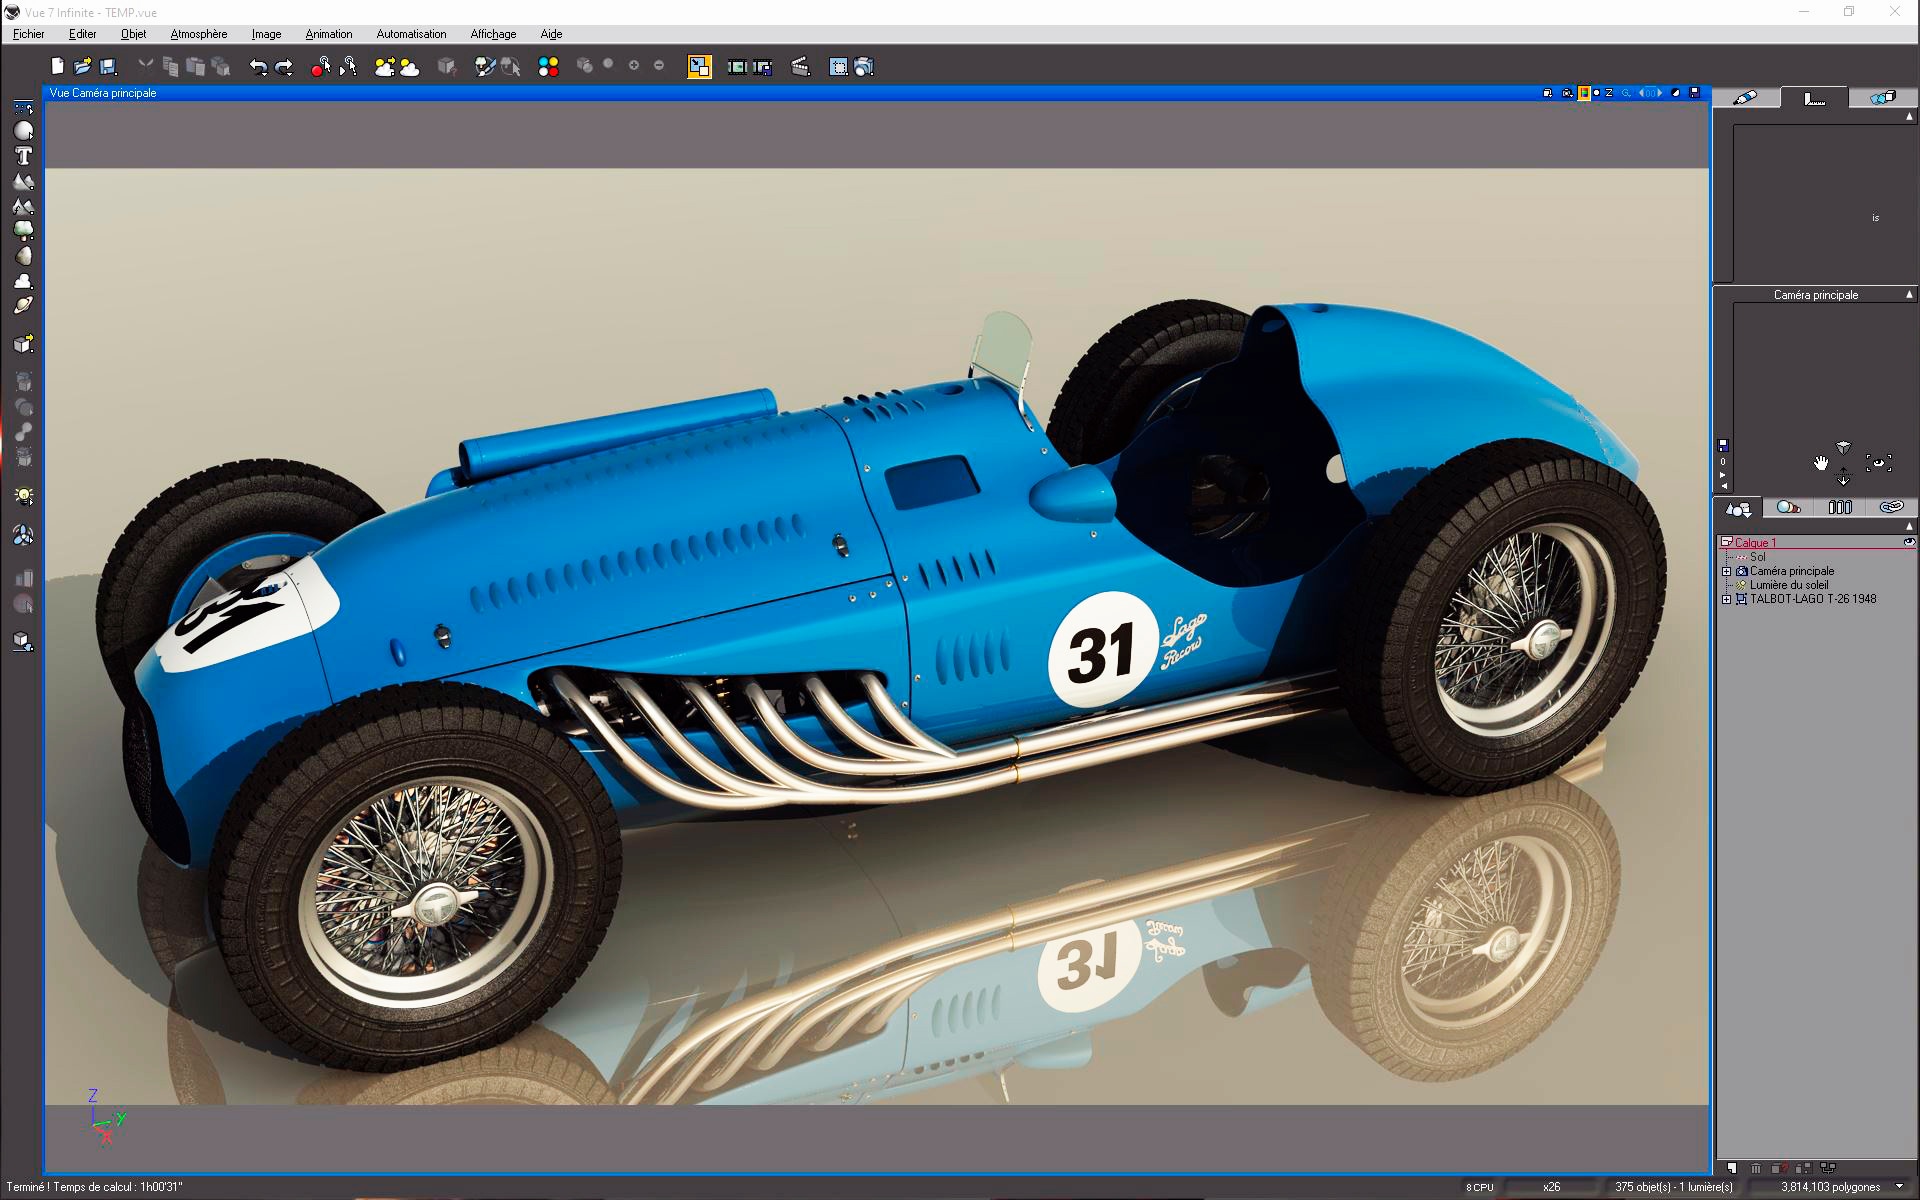Open the Editer menu
1920x1200 pixels.
pos(82,34)
